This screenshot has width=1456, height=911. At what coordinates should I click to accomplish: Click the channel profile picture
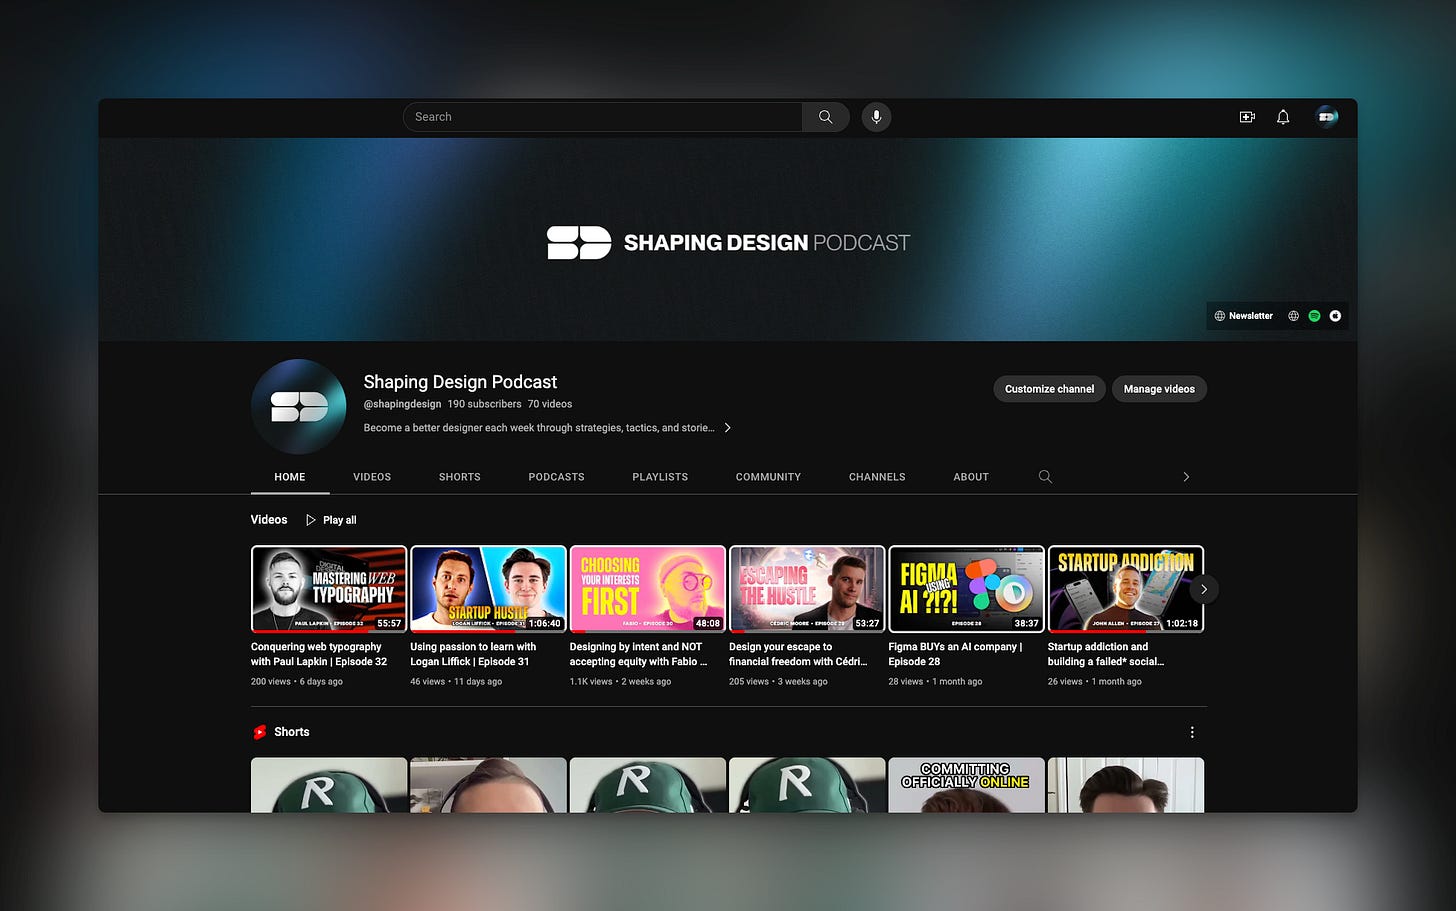pos(299,407)
